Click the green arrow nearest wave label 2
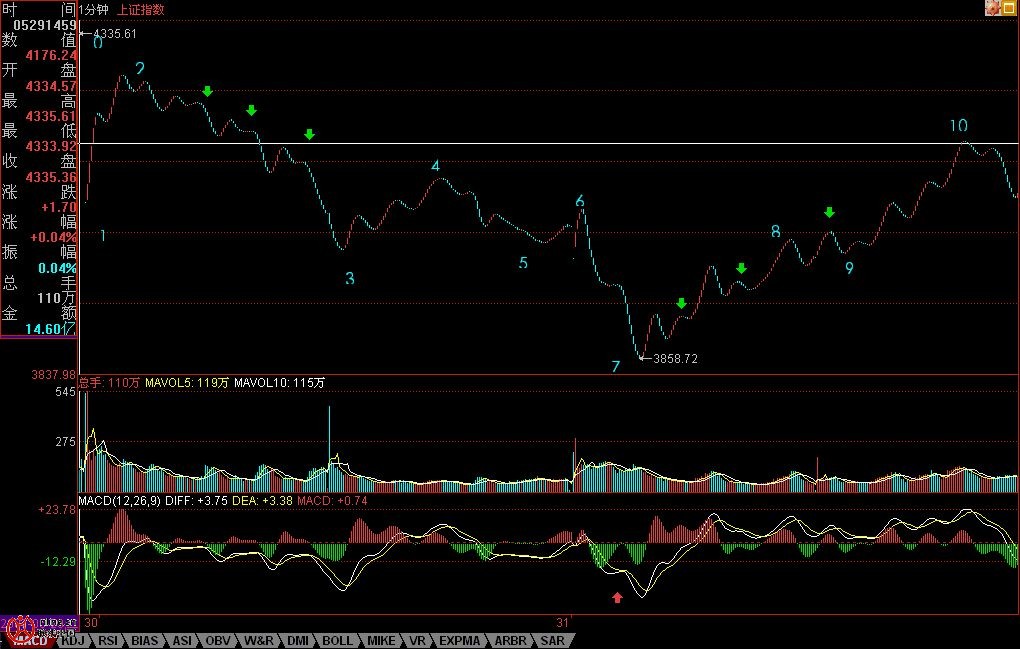This screenshot has height=649, width=1020. [x=207, y=92]
